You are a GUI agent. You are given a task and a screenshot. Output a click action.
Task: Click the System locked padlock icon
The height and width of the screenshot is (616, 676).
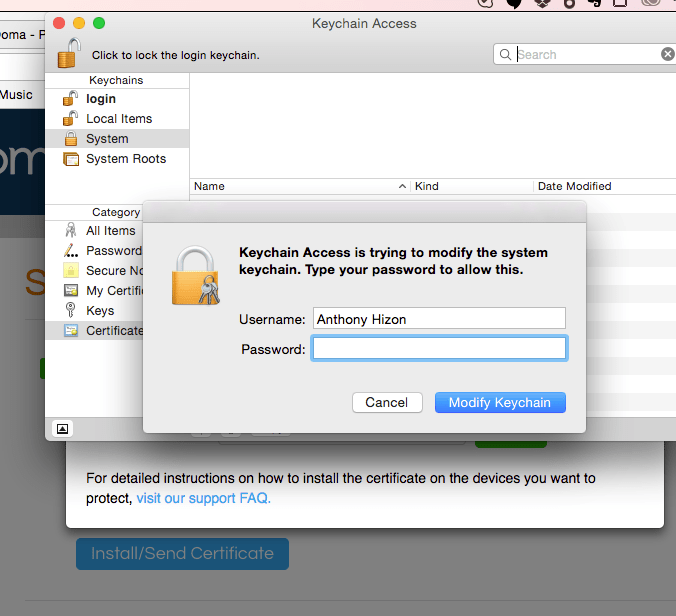tap(71, 138)
